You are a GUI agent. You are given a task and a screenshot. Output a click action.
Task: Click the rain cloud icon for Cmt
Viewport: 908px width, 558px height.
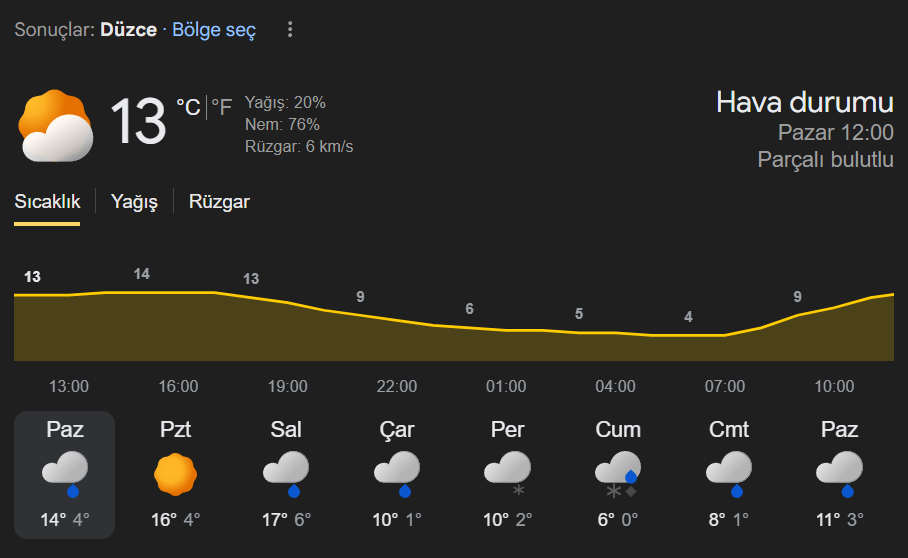click(728, 474)
